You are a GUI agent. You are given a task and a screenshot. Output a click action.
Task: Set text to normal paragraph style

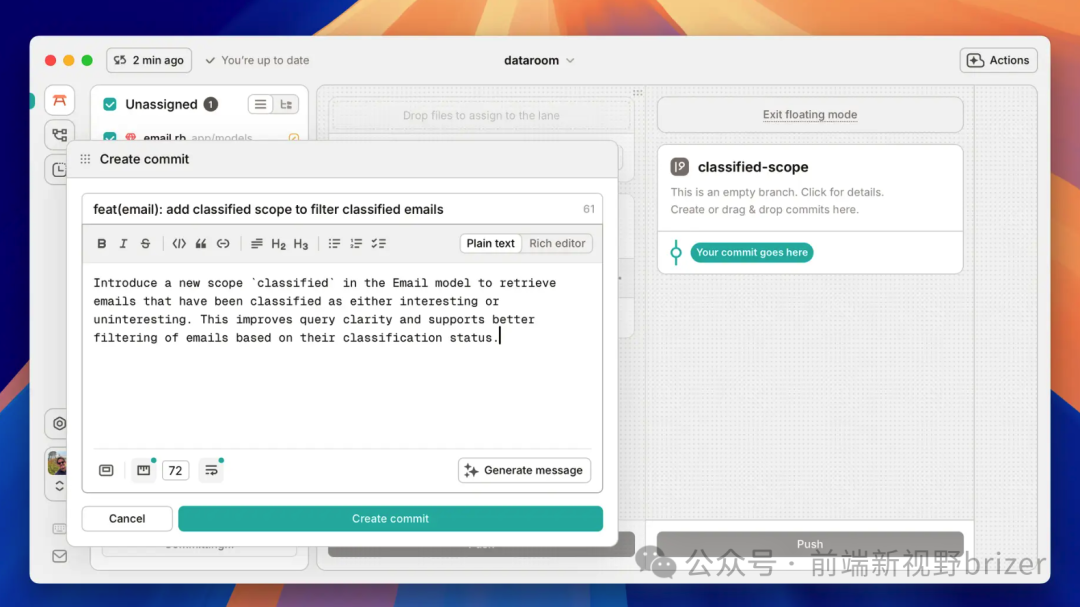(256, 243)
